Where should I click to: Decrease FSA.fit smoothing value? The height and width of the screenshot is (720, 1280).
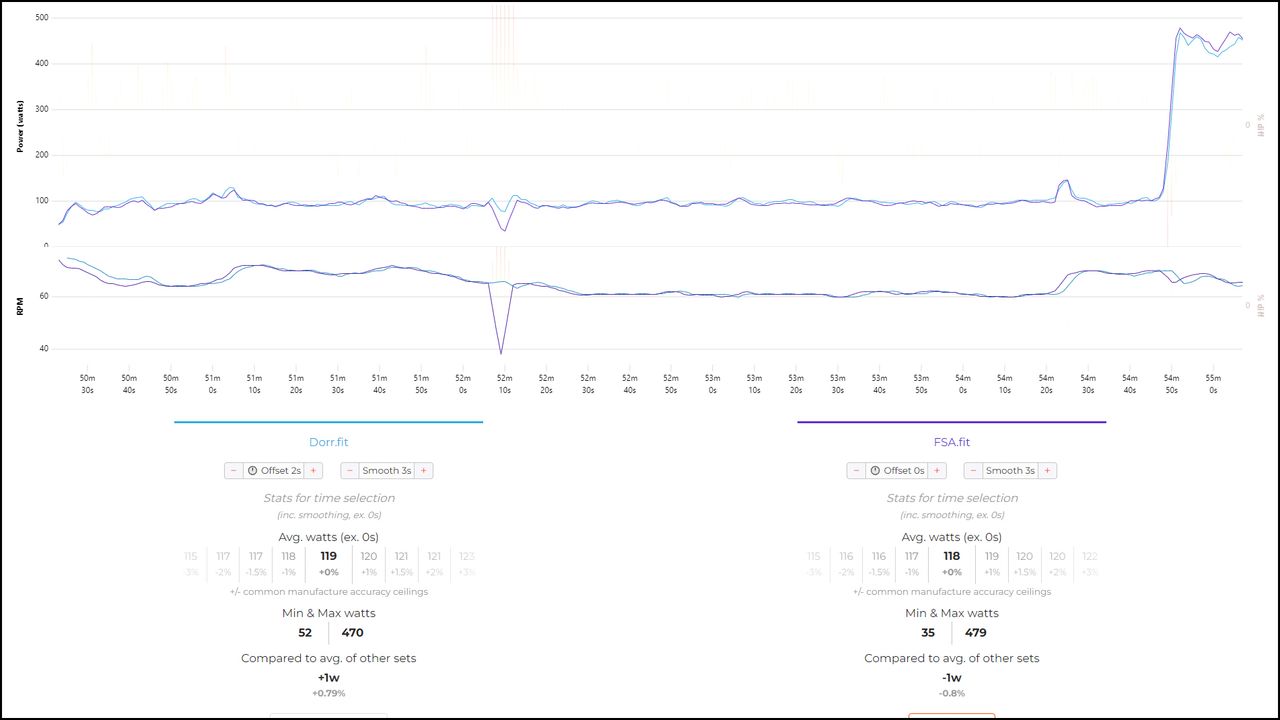(x=972, y=470)
